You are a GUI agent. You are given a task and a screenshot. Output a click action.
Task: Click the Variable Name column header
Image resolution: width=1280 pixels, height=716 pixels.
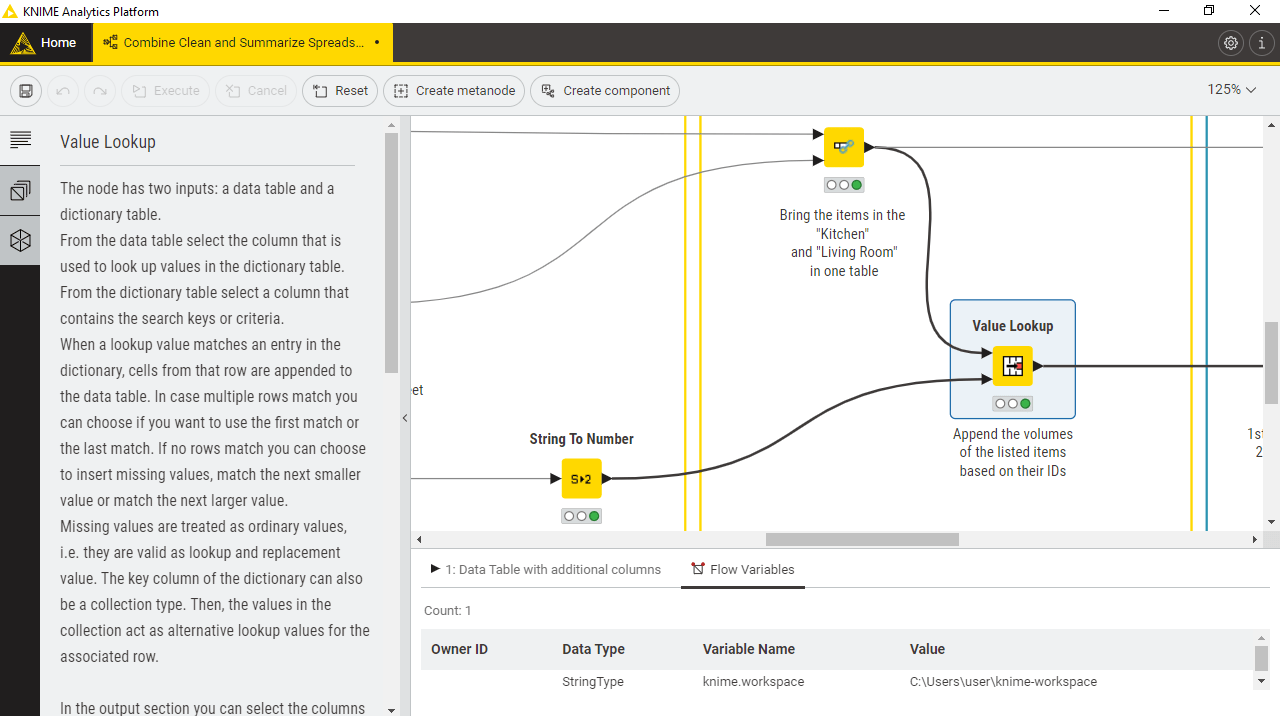tap(749, 649)
